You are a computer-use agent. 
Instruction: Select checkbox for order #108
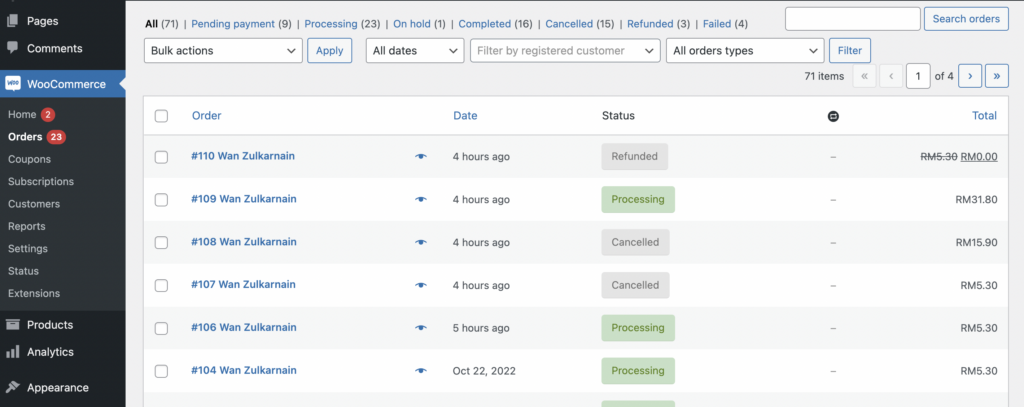pyautogui.click(x=161, y=242)
